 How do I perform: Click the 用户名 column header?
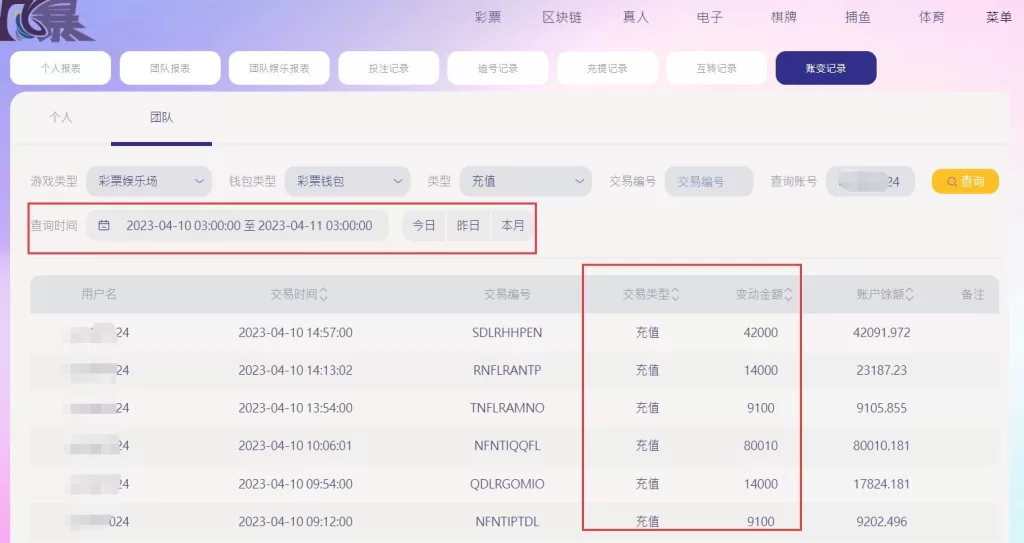click(99, 294)
